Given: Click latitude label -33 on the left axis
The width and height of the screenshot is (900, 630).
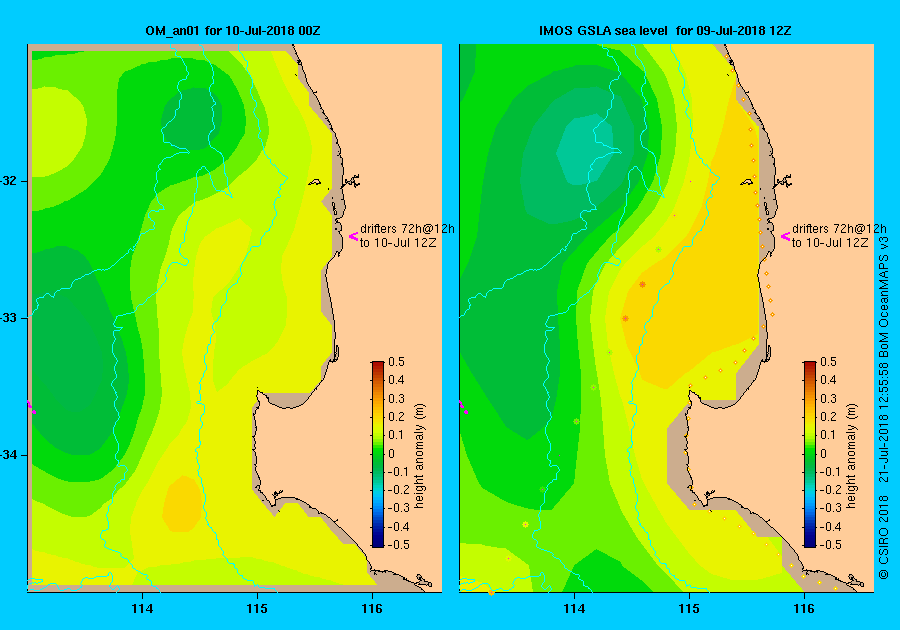Looking at the screenshot, I should tap(8, 318).
